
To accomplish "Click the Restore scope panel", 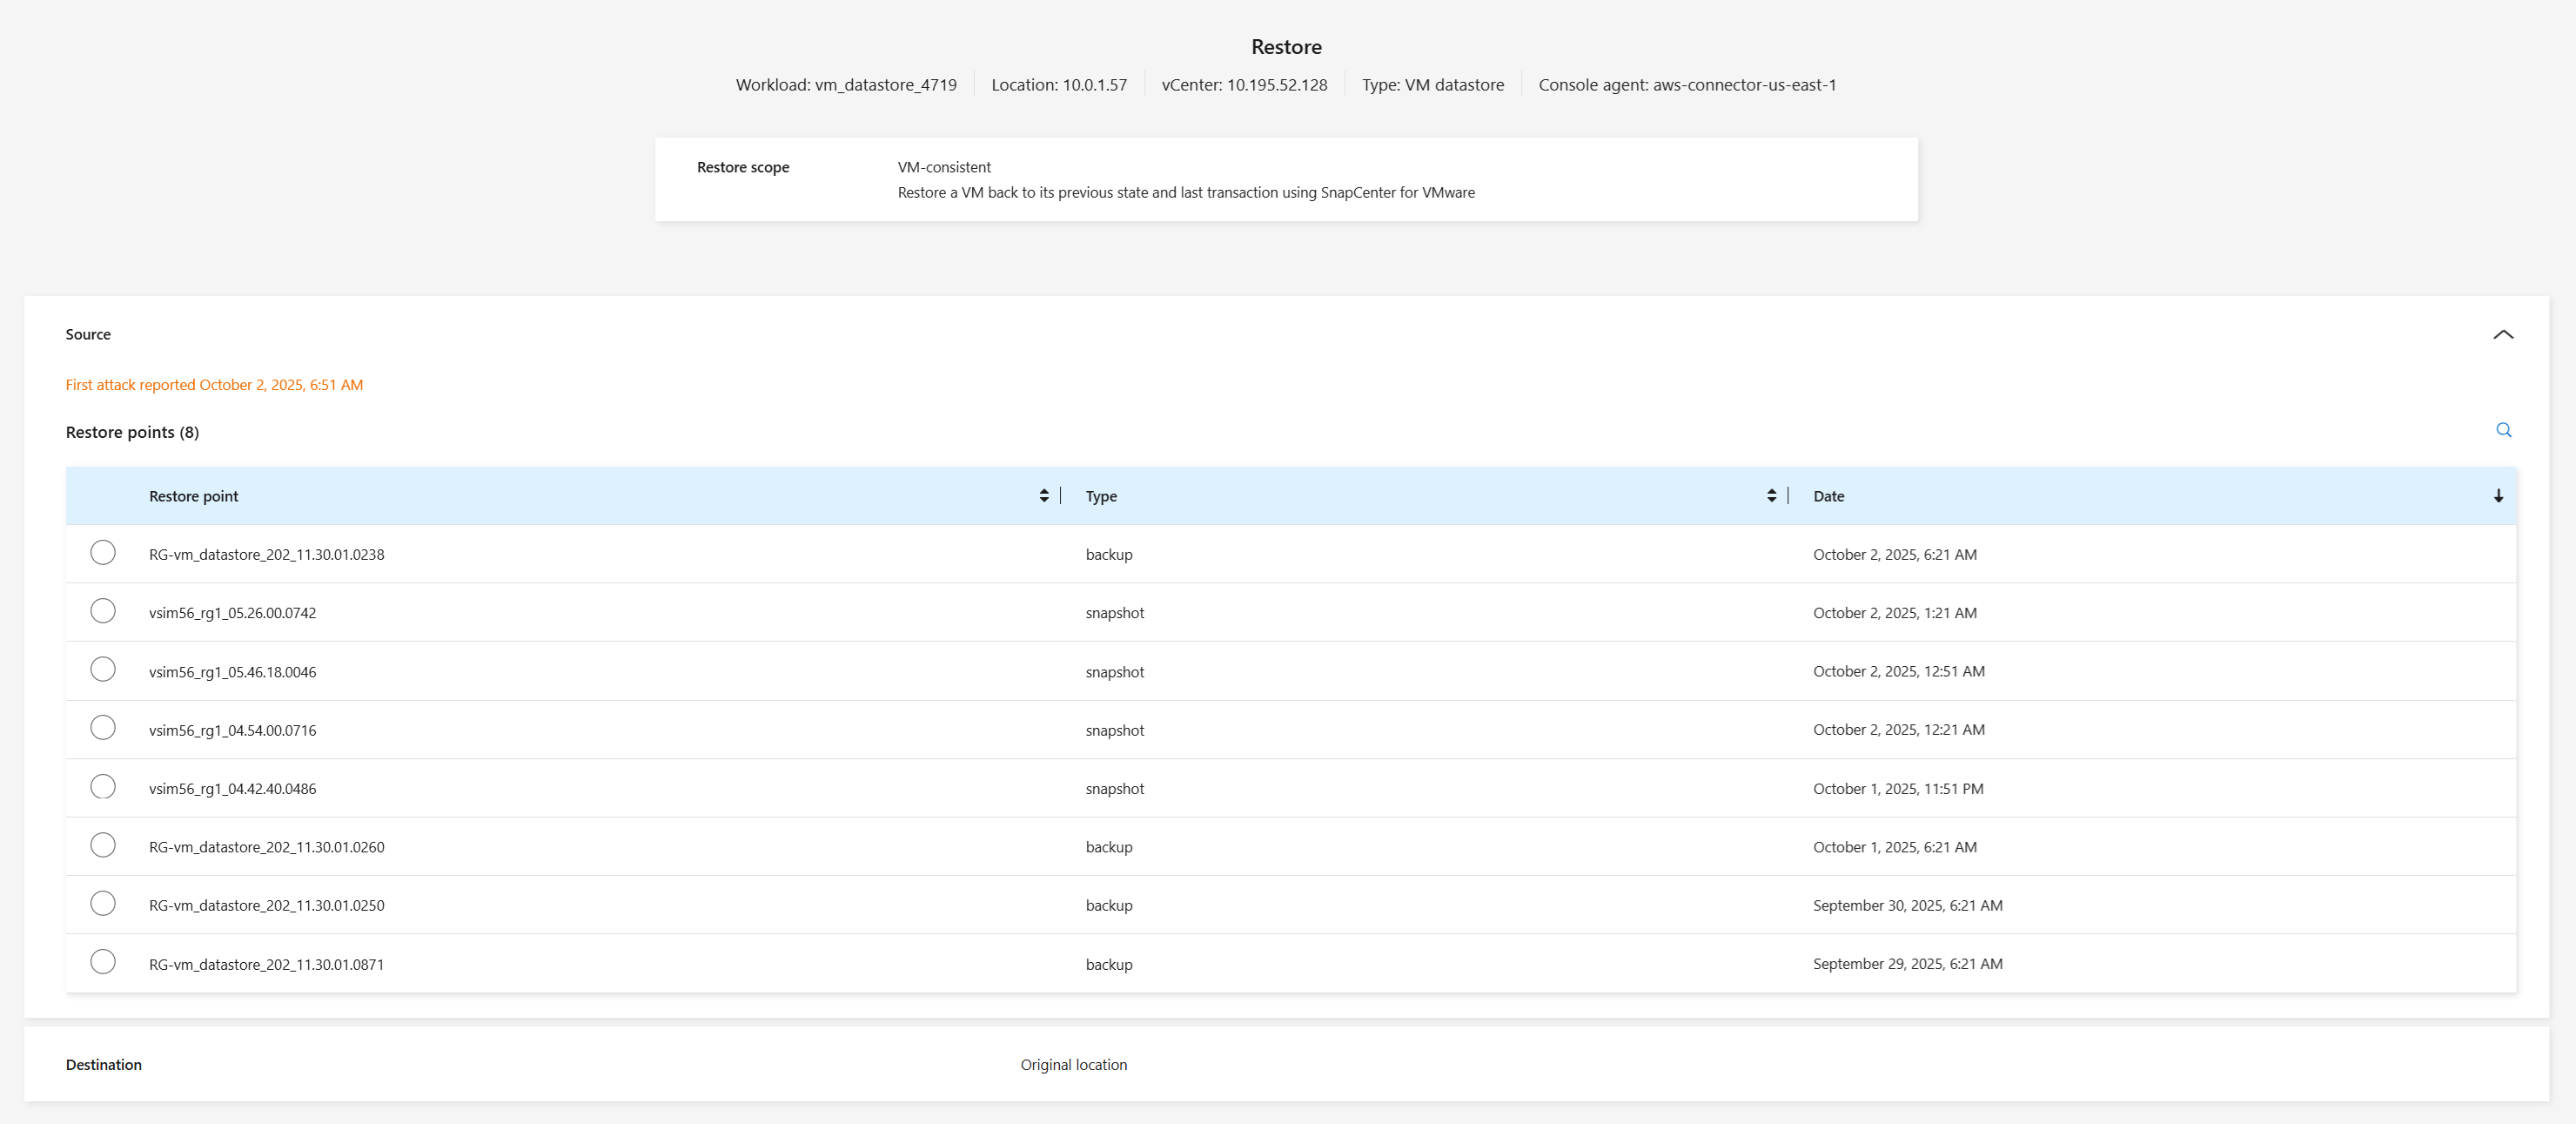I will pos(1285,180).
